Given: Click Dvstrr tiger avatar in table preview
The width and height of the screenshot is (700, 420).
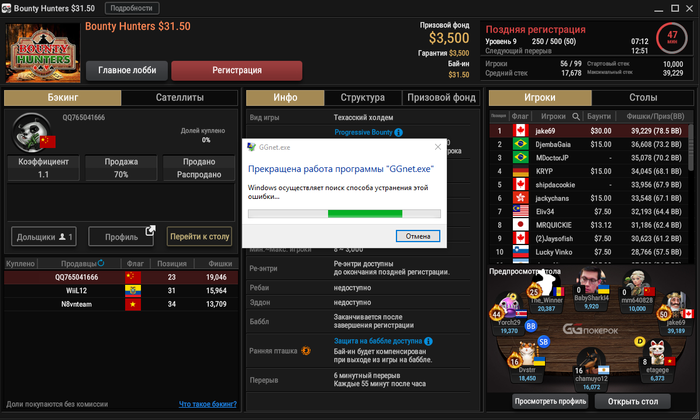Looking at the screenshot, I should [x=528, y=353].
